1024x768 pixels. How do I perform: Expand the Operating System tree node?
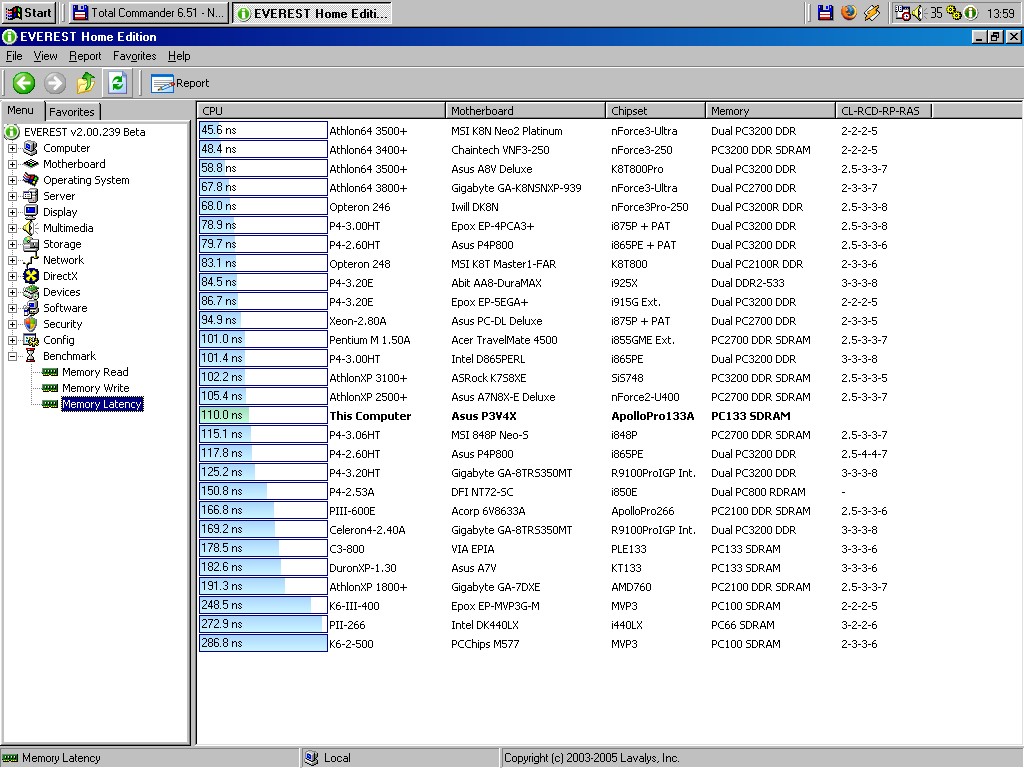click(12, 180)
